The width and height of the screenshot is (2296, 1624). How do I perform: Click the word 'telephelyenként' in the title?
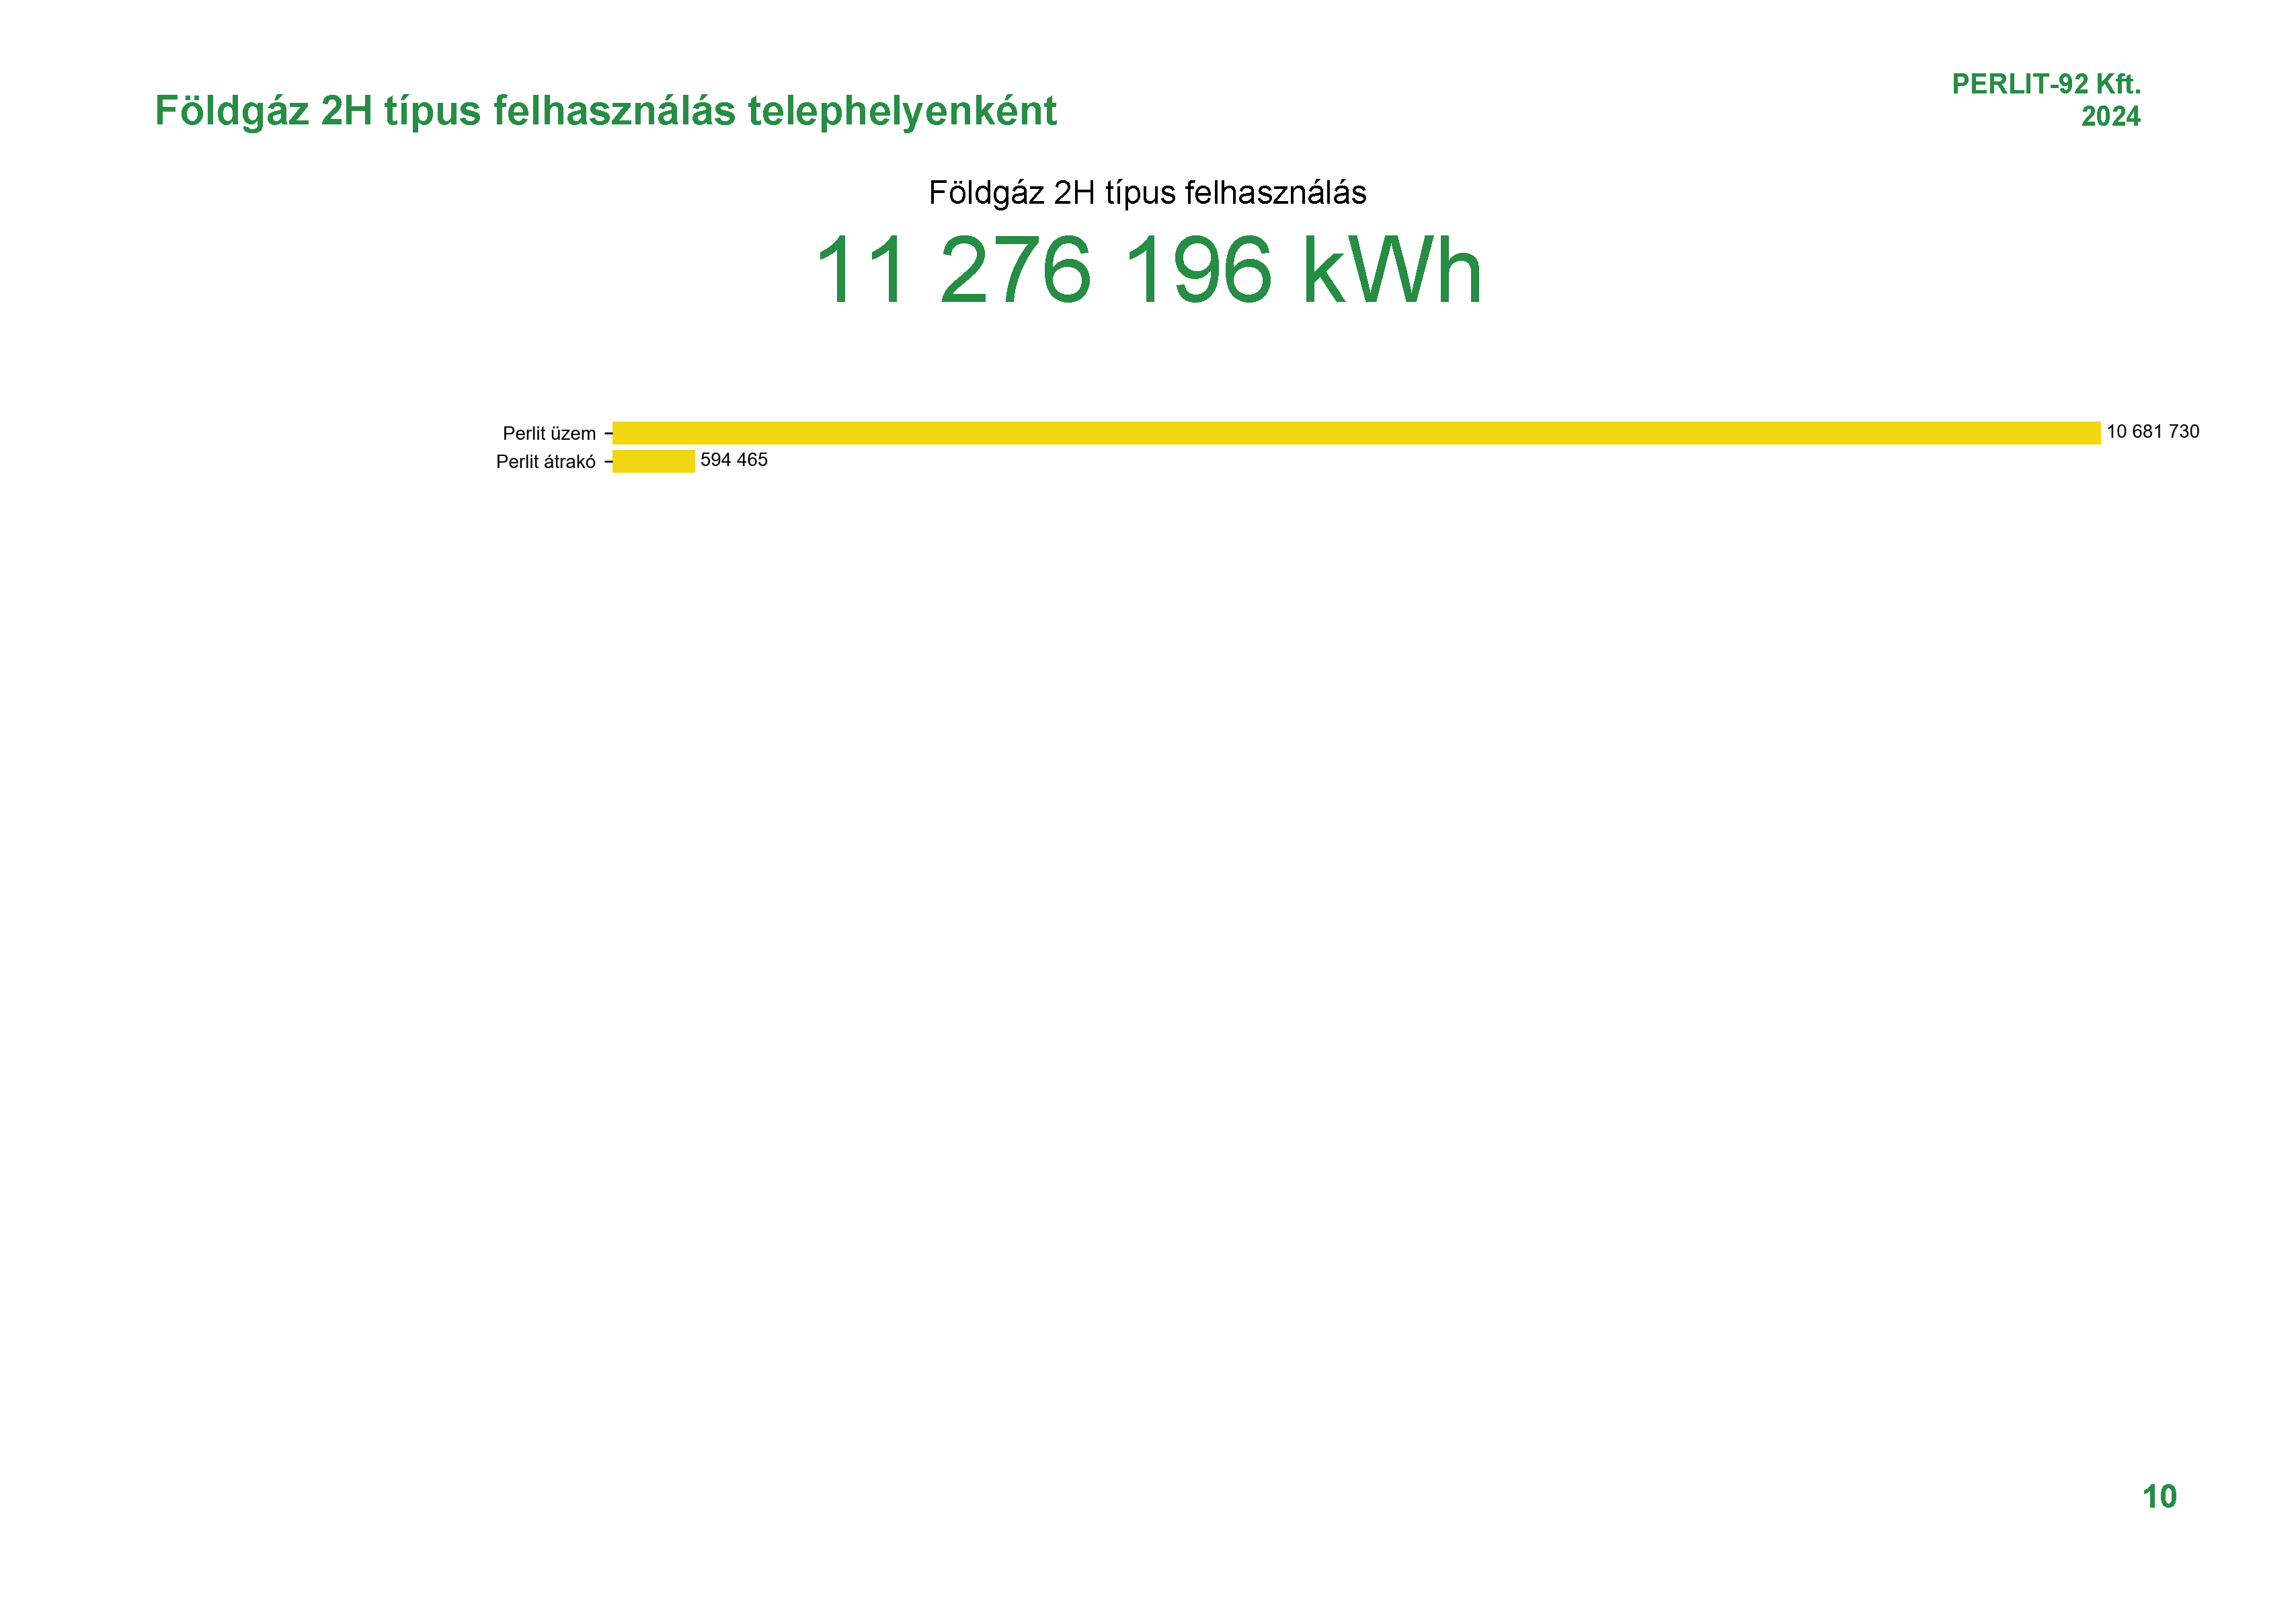click(x=901, y=111)
